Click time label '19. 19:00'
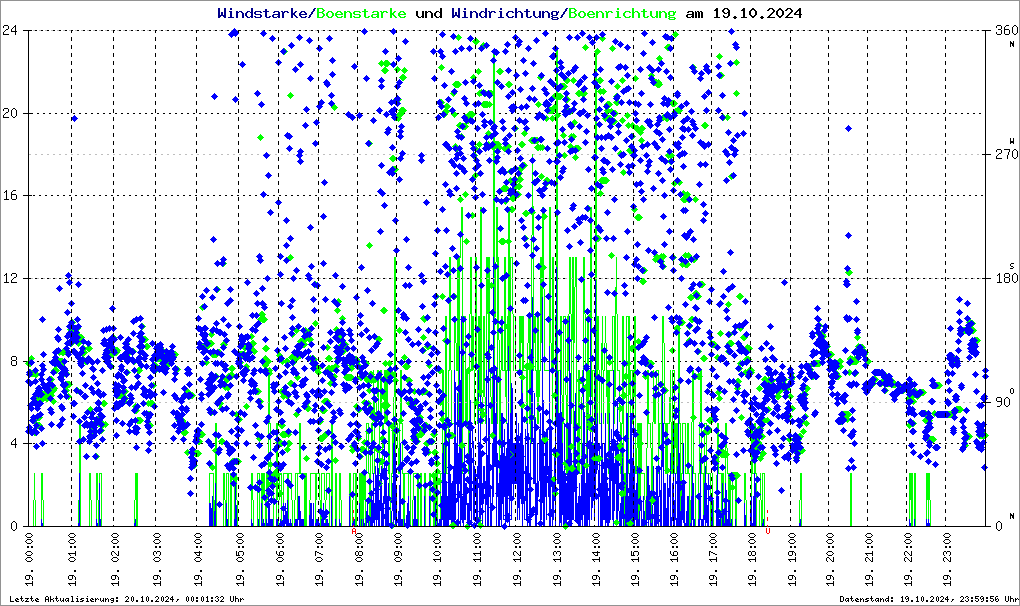 tap(792, 559)
